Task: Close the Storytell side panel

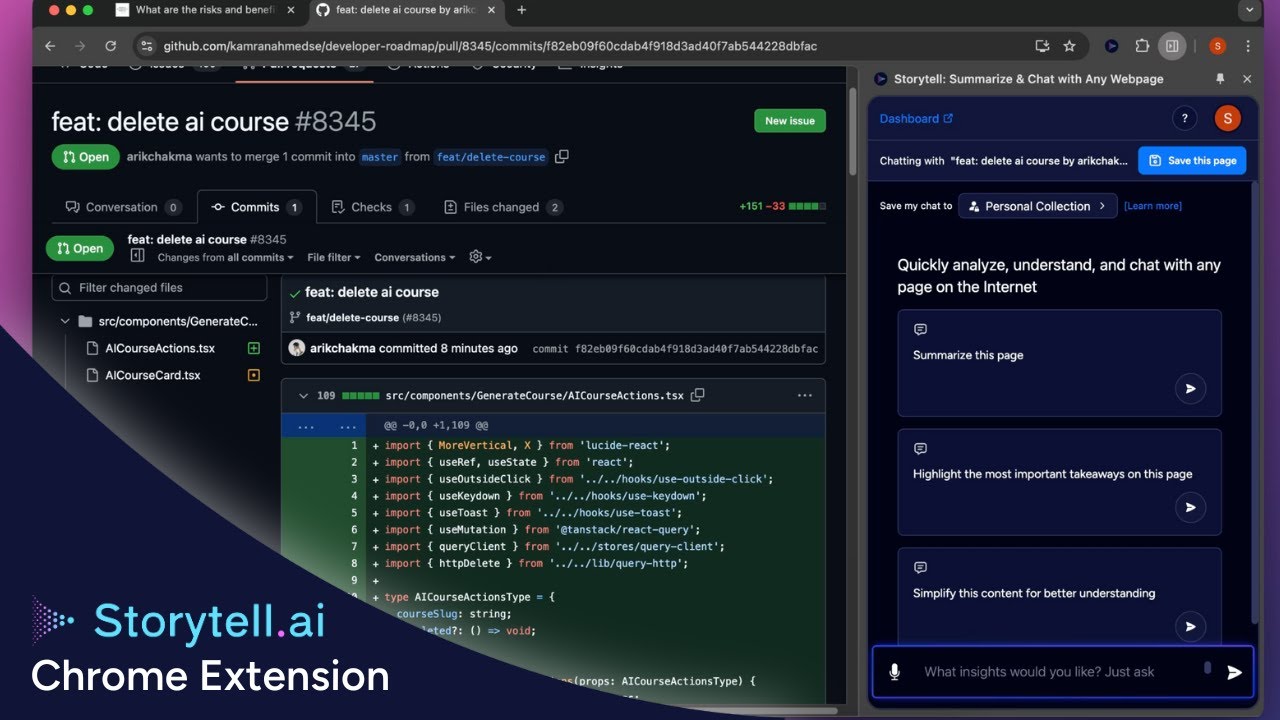Action: (1246, 78)
